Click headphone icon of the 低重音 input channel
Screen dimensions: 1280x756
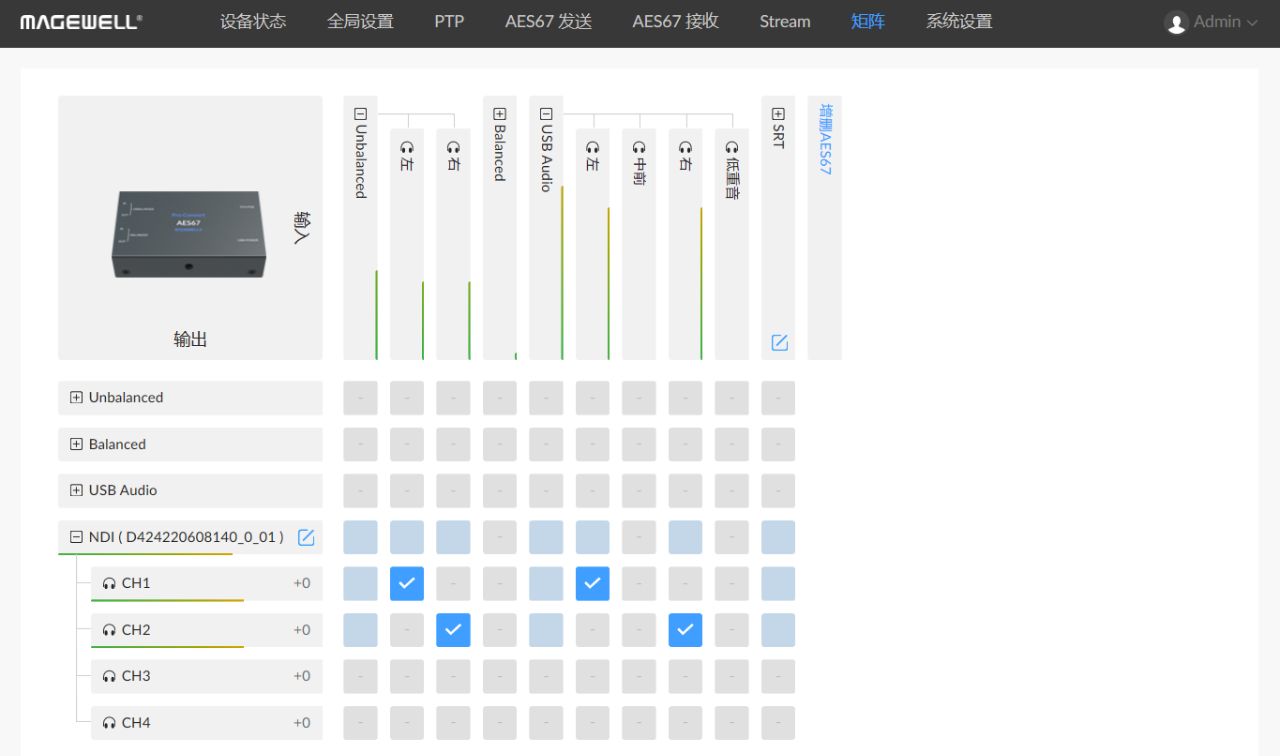(x=732, y=148)
